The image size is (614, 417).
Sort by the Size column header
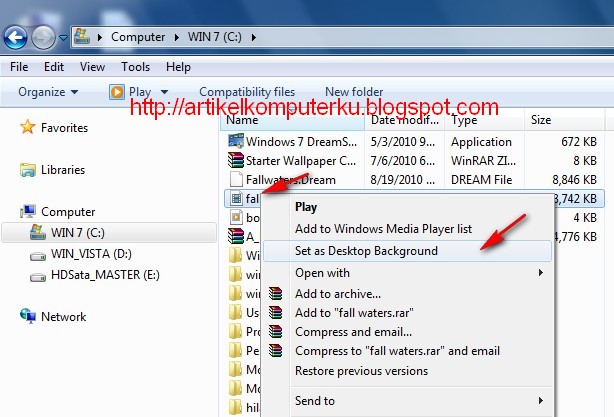click(564, 120)
